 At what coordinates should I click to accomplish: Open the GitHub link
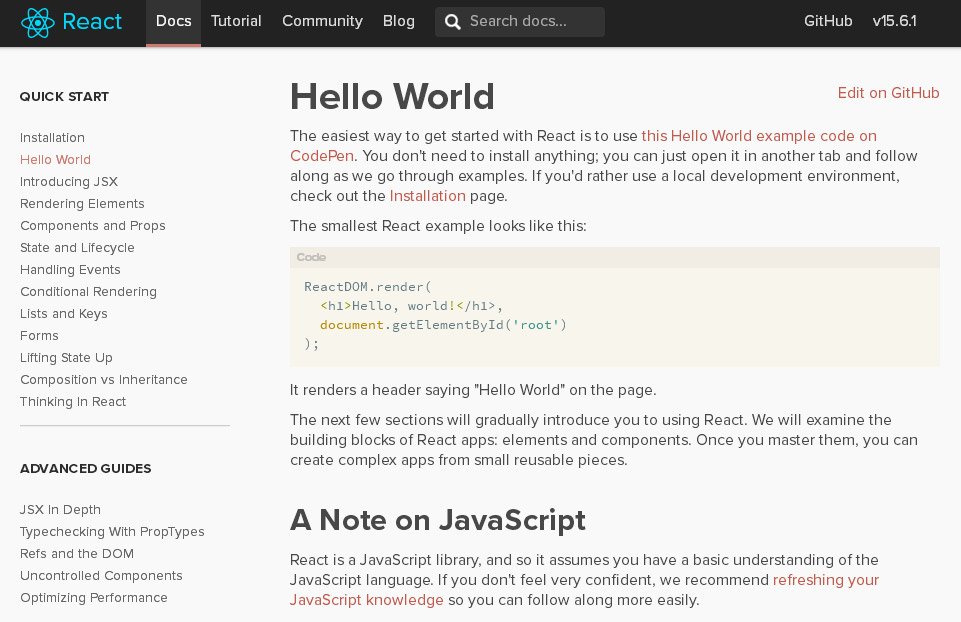point(827,21)
